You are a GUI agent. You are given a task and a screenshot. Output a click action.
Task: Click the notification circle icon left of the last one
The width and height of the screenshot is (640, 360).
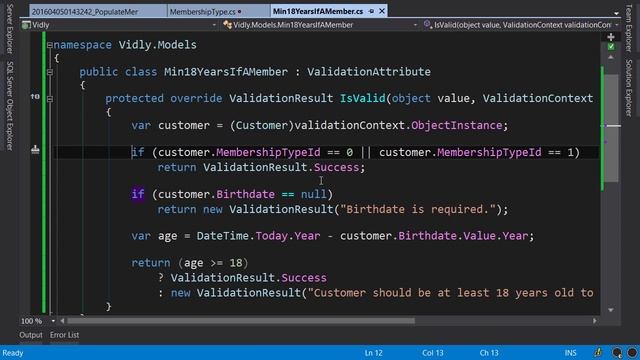pyautogui.click(x=617, y=352)
